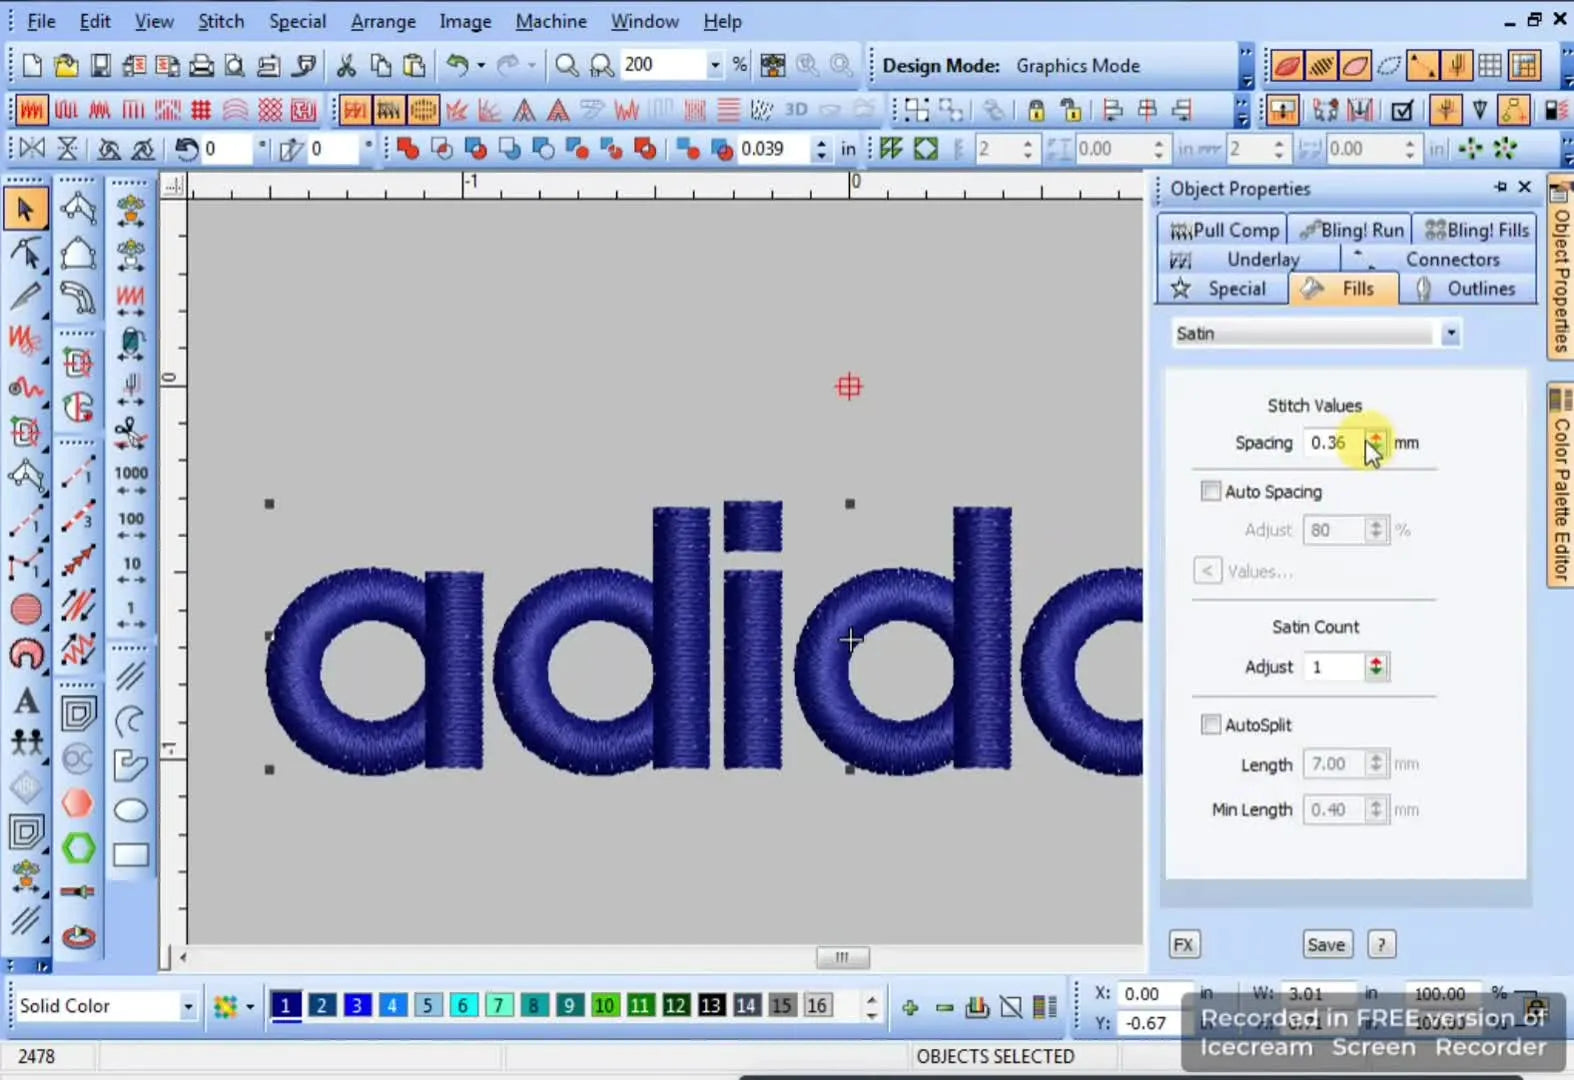Click the Cut scissors icon

point(346,66)
